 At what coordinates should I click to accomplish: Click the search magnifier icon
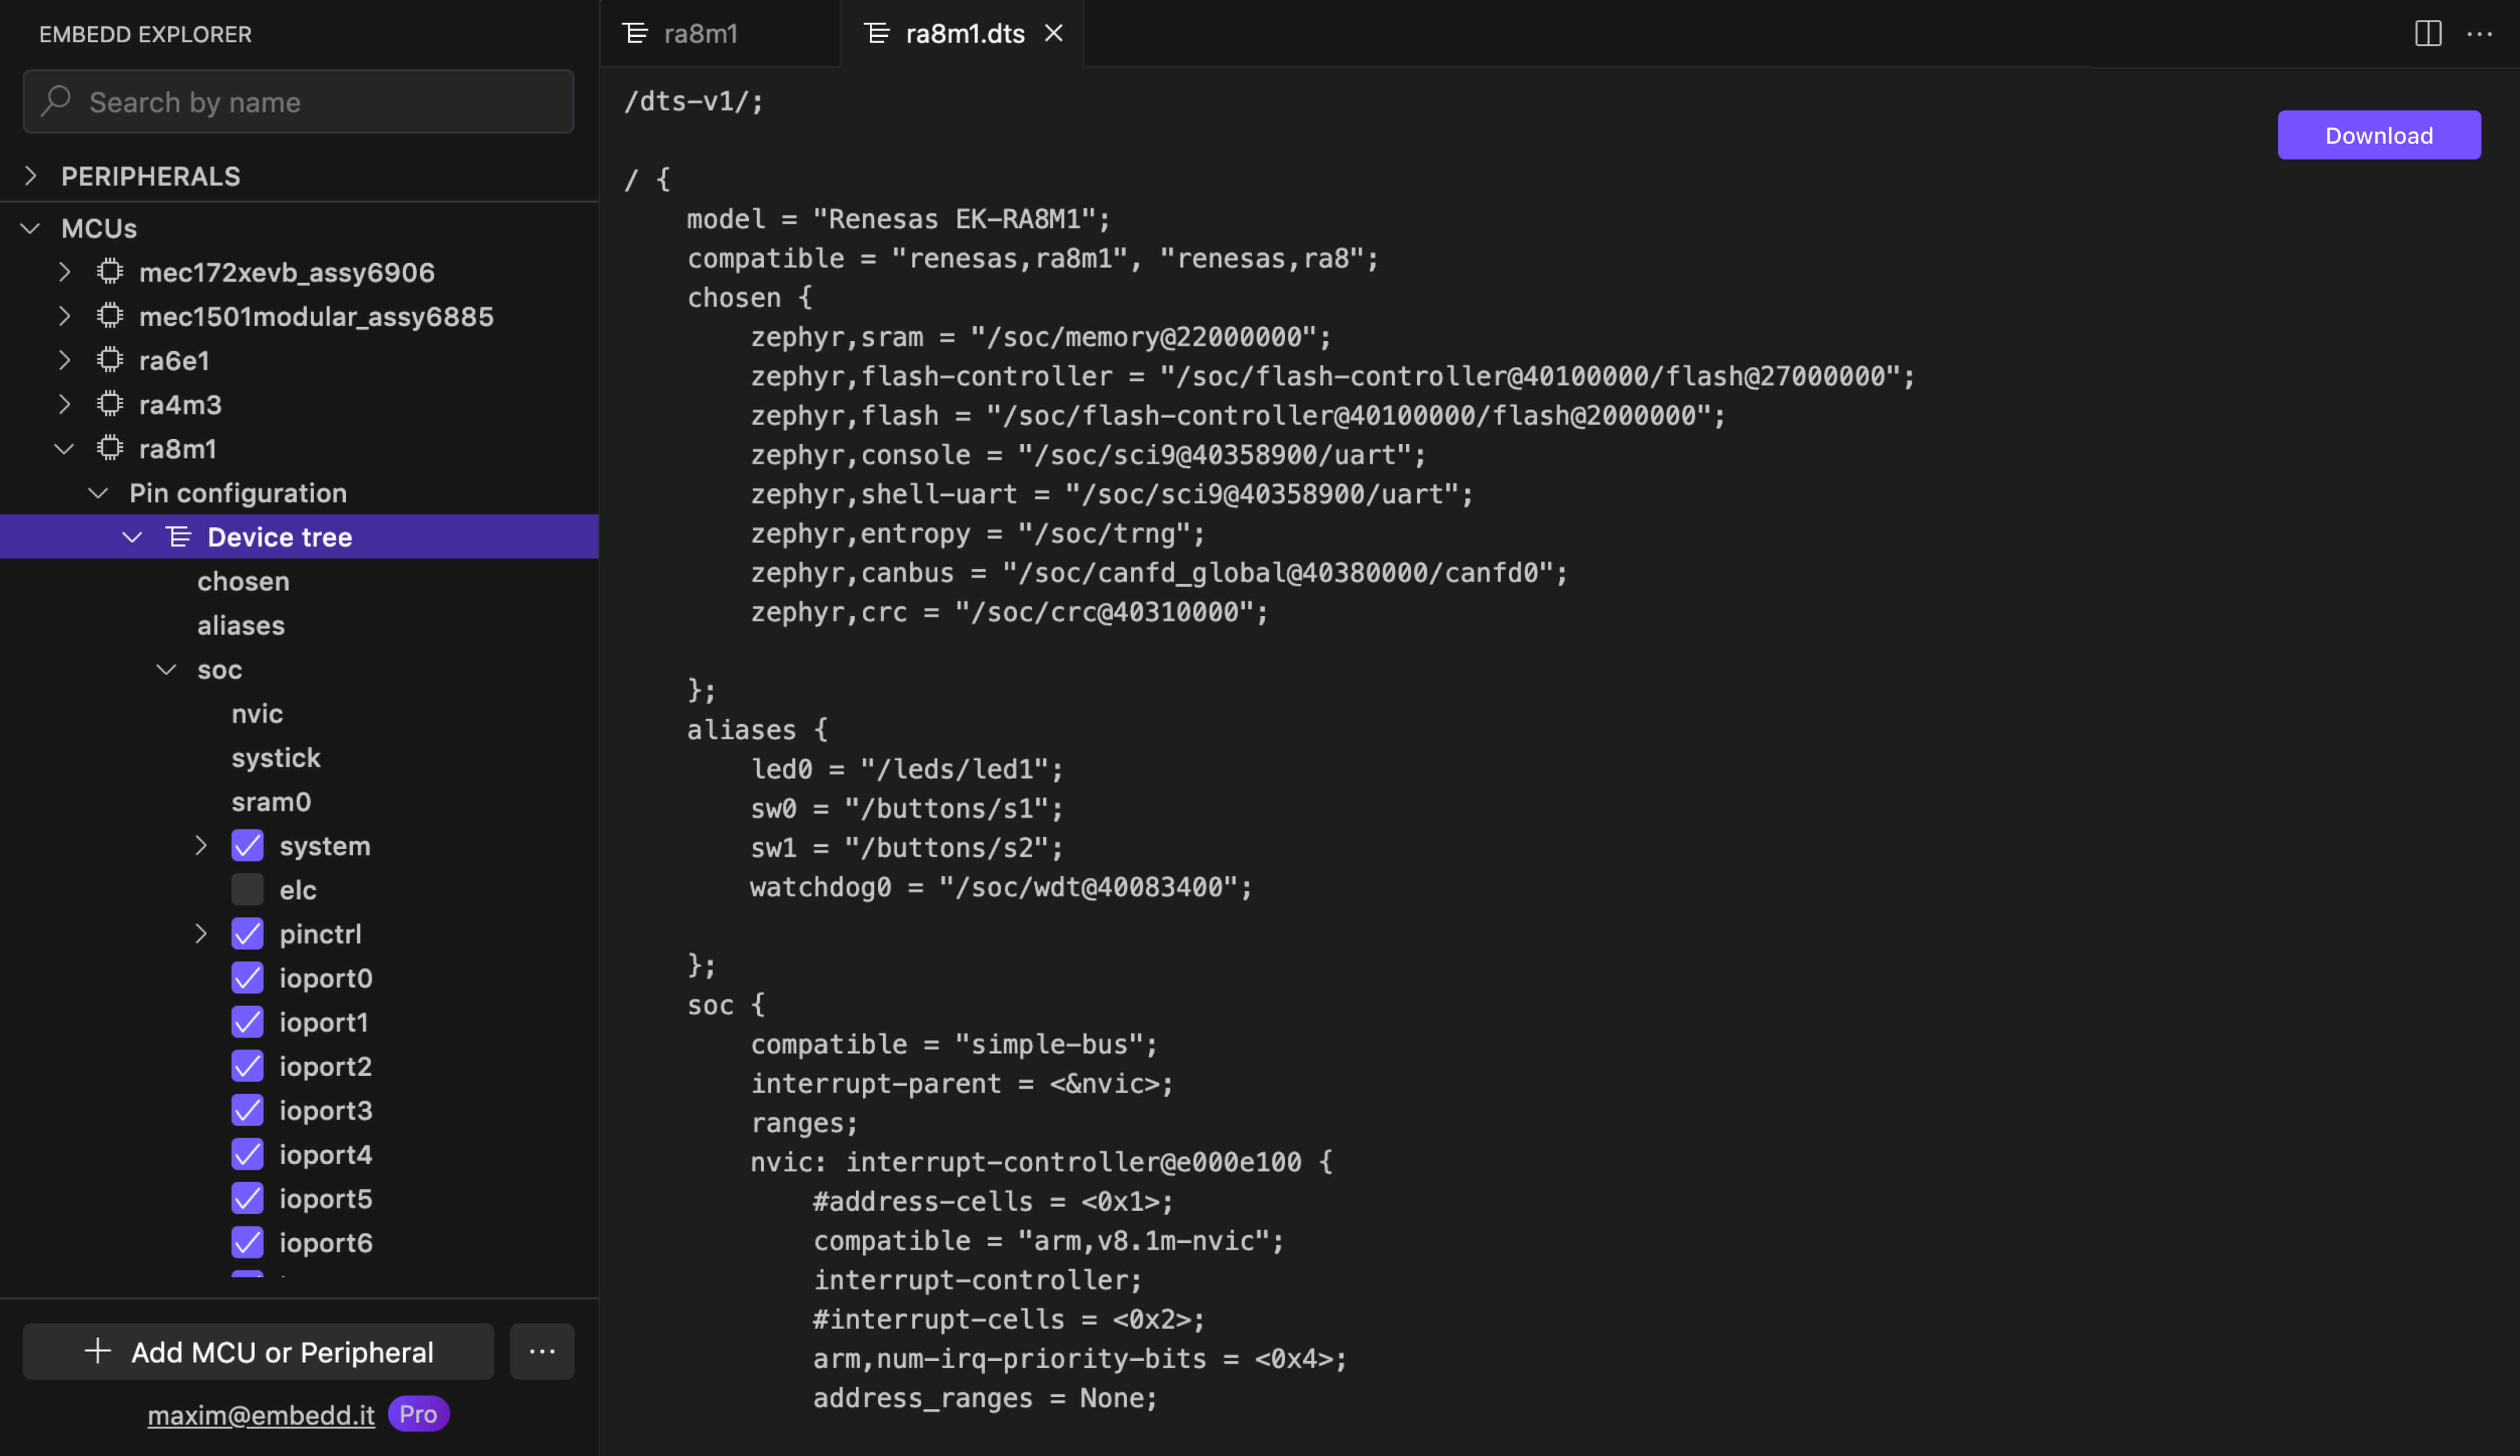[x=56, y=101]
